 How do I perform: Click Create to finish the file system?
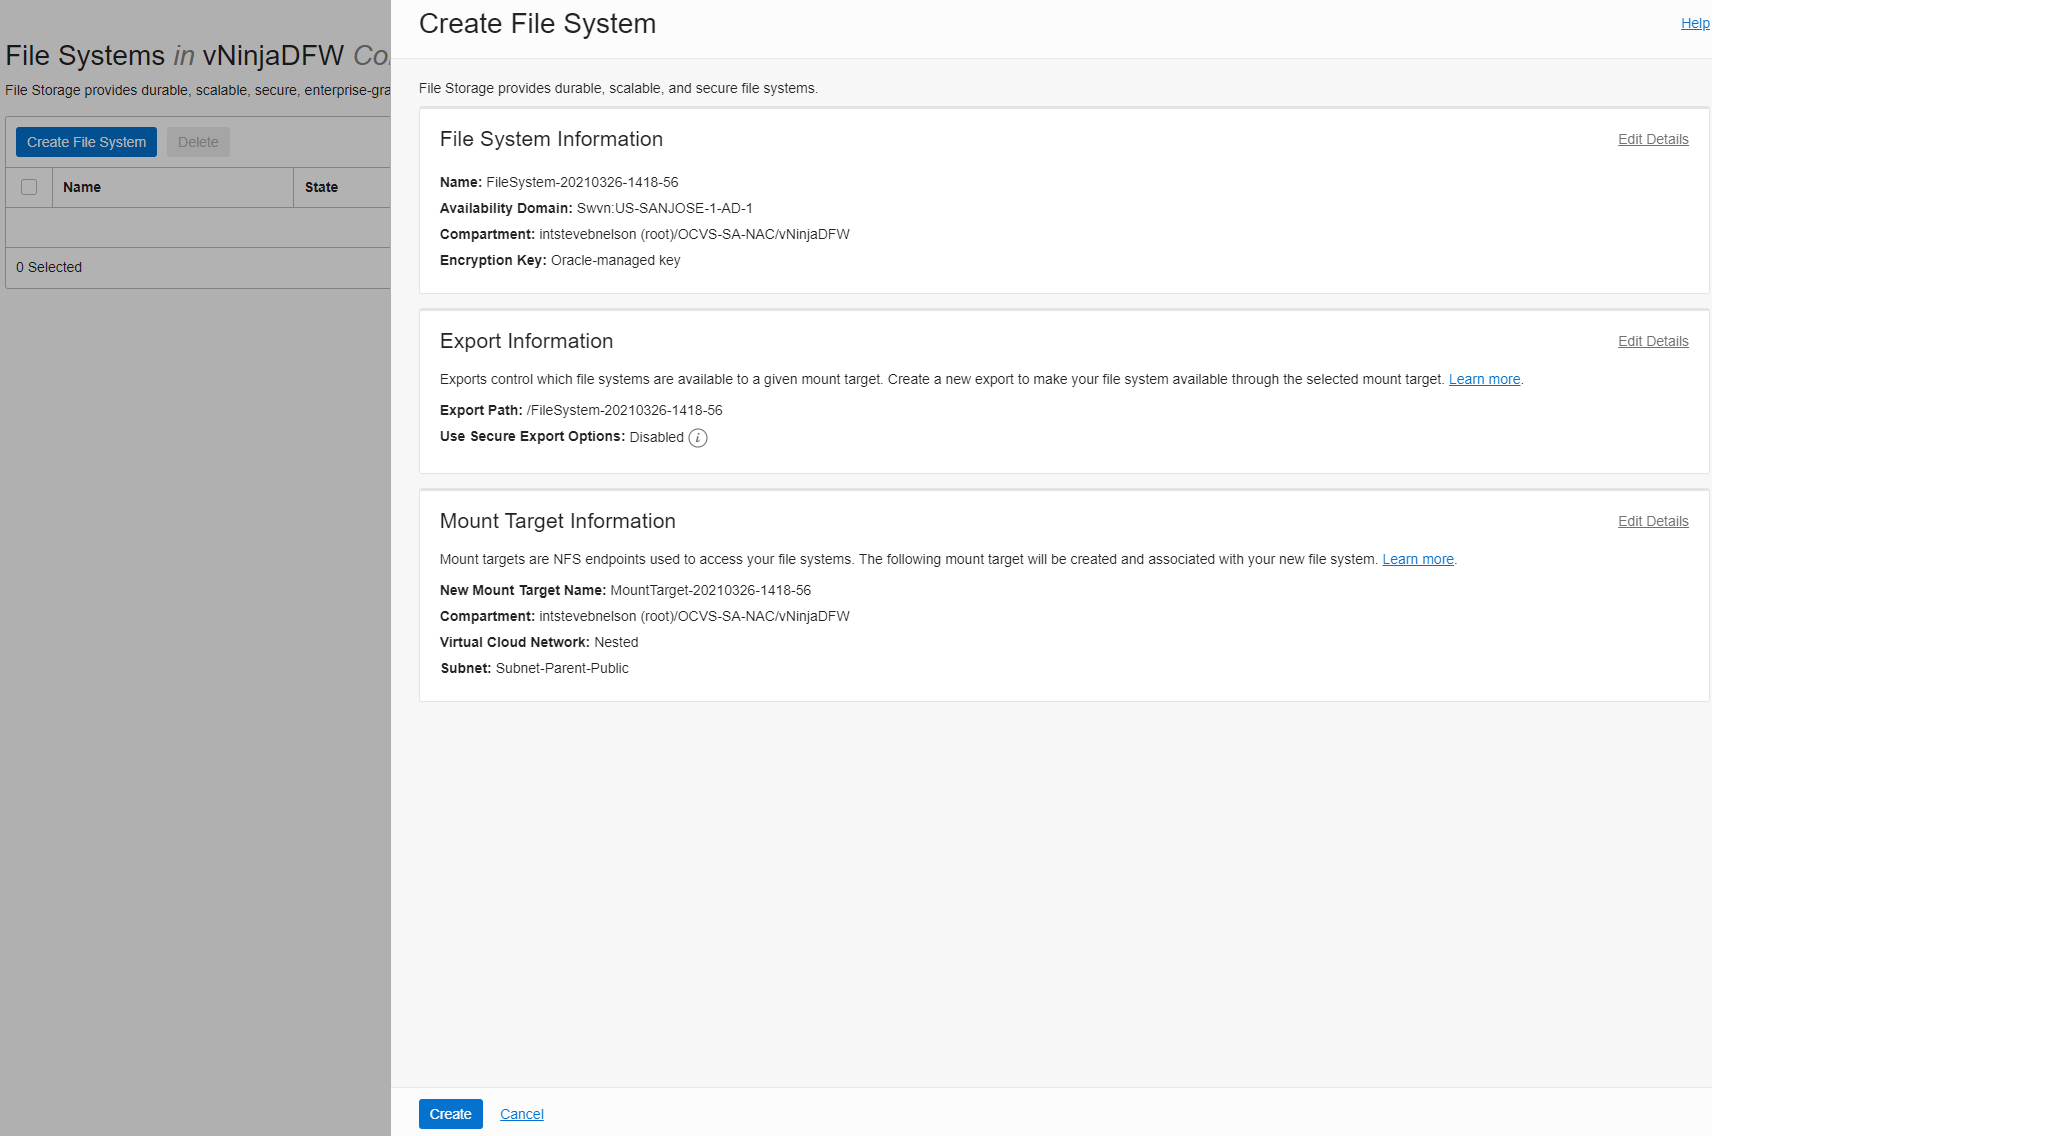450,1113
